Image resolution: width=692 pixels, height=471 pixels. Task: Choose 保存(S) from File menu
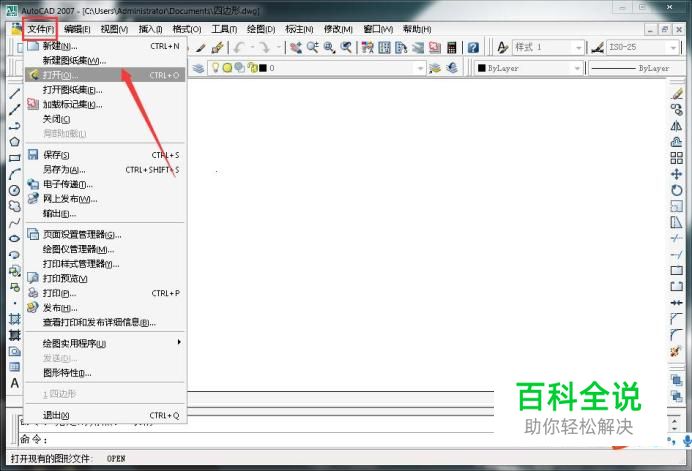105,155
